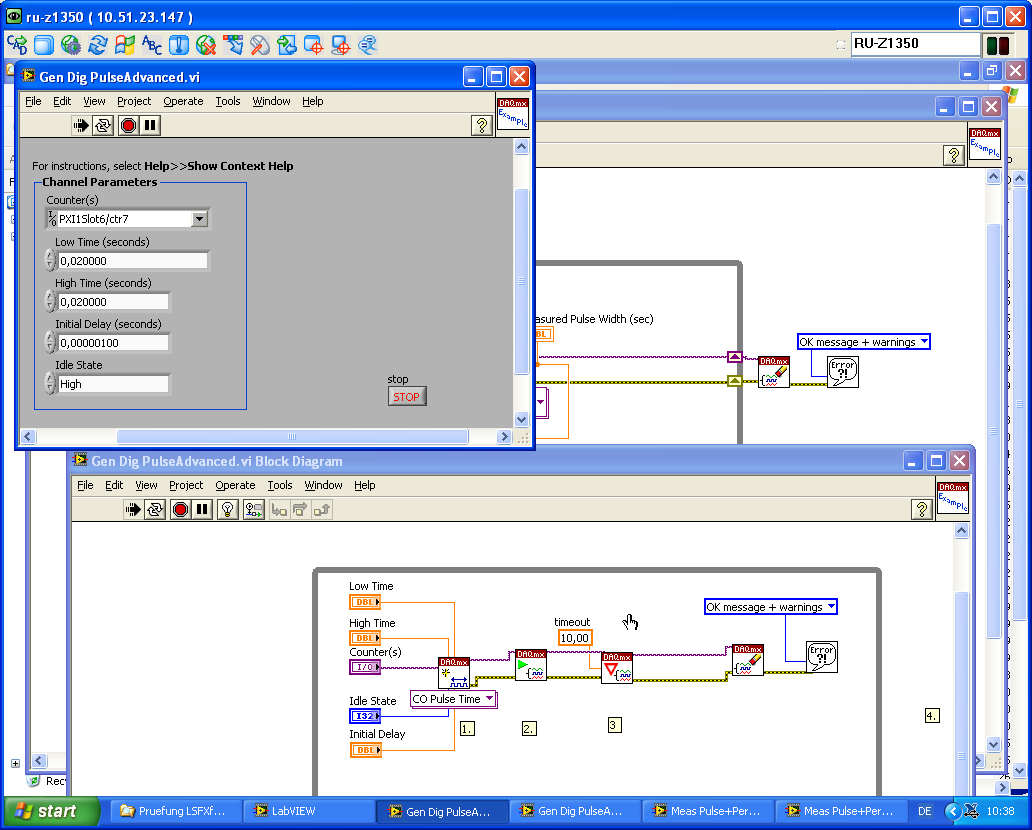Open Window menu in Block Diagram window
The height and width of the screenshot is (830, 1032).
[x=323, y=485]
